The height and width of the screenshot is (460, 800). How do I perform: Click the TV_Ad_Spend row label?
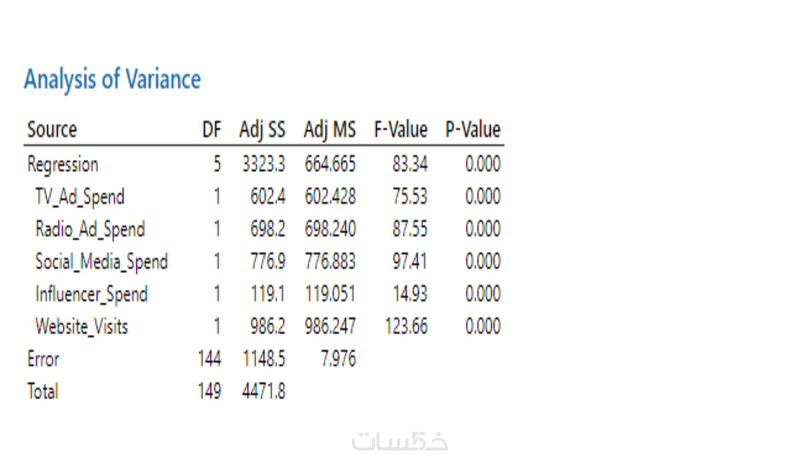click(x=80, y=197)
